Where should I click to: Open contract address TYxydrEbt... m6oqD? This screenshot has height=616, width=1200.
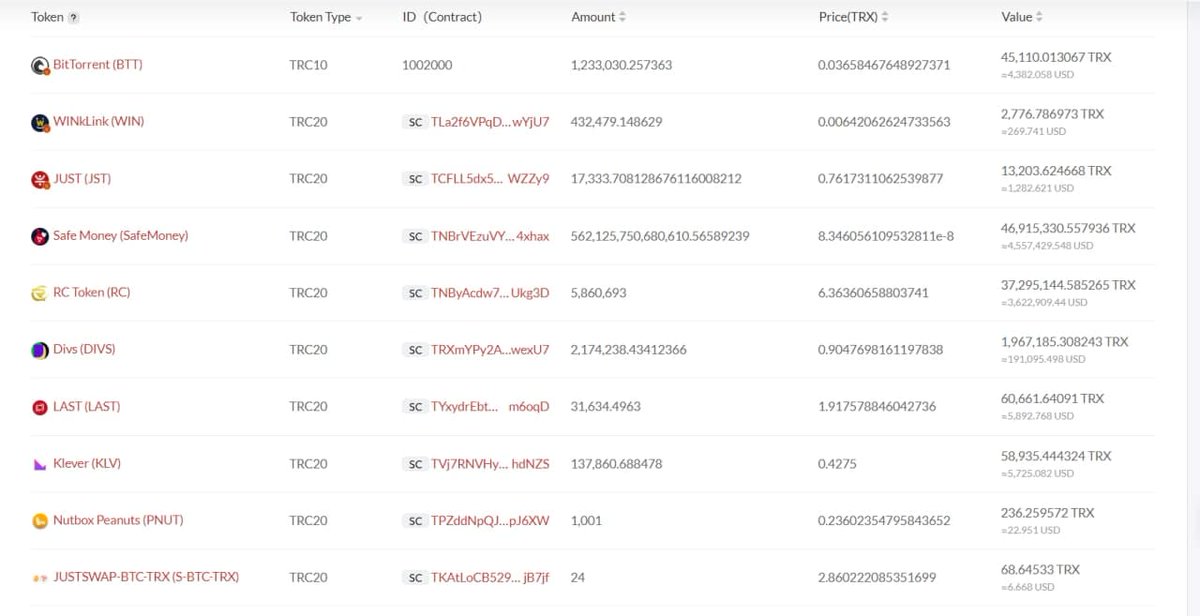[490, 407]
